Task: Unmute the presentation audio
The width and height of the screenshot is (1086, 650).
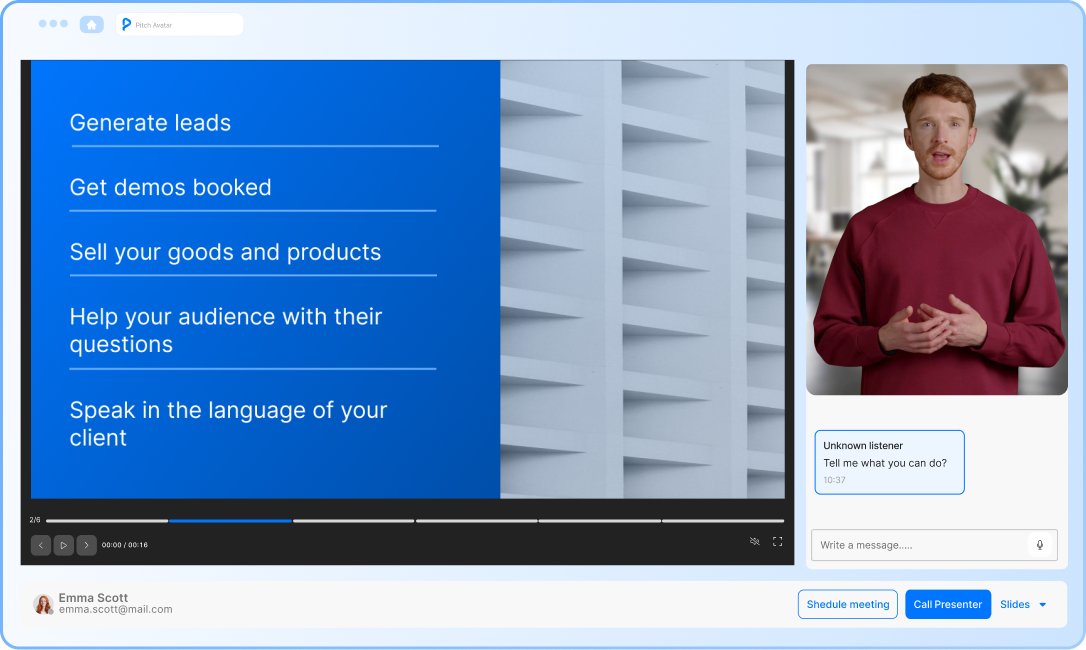Action: point(755,541)
